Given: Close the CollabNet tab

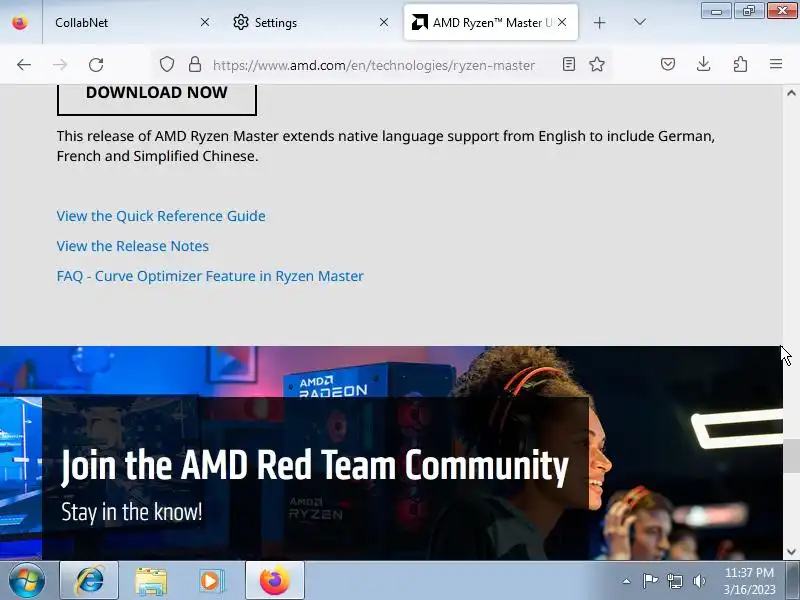Looking at the screenshot, I should [x=205, y=22].
